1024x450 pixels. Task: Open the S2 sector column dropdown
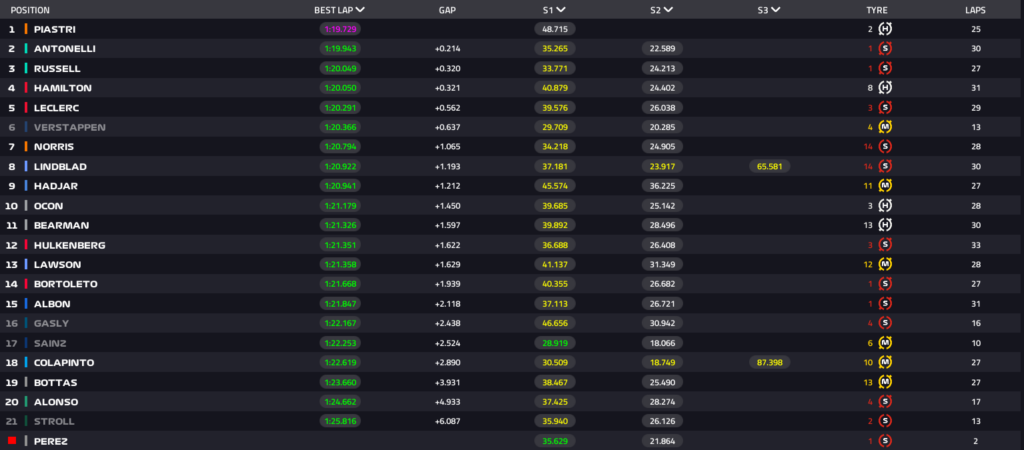(x=668, y=9)
